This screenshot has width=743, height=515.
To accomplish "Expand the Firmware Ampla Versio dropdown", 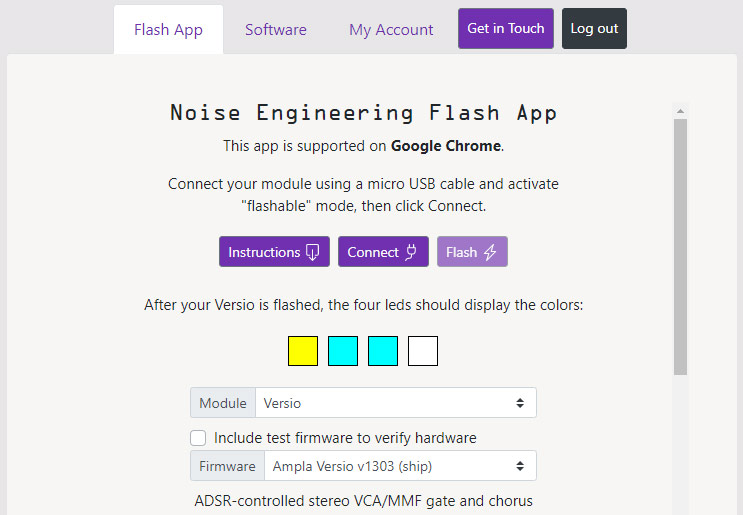I will [399, 466].
